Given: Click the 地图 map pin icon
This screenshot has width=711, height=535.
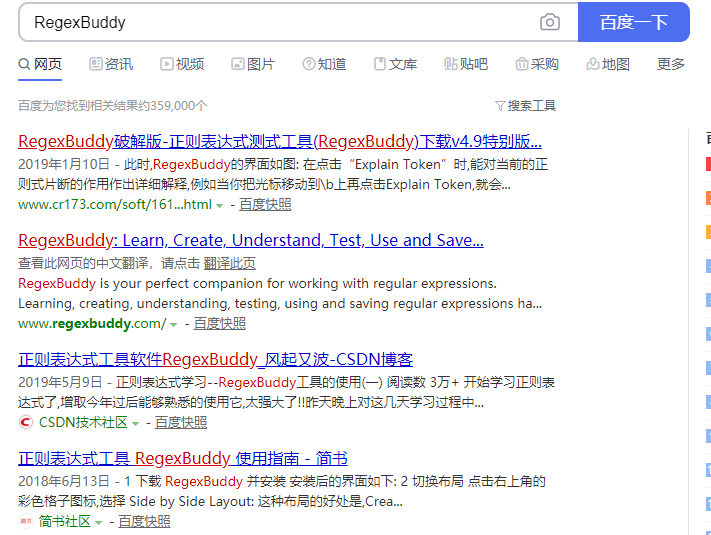Looking at the screenshot, I should pyautogui.click(x=593, y=64).
